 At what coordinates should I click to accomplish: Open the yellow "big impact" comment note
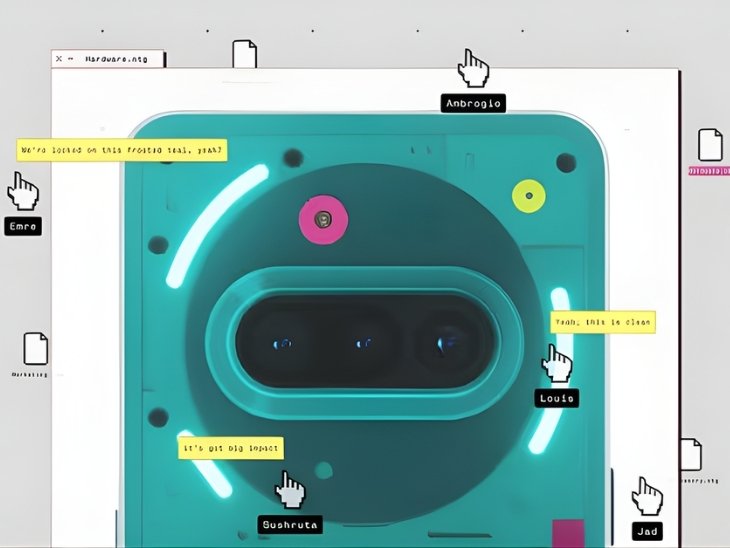(230, 447)
